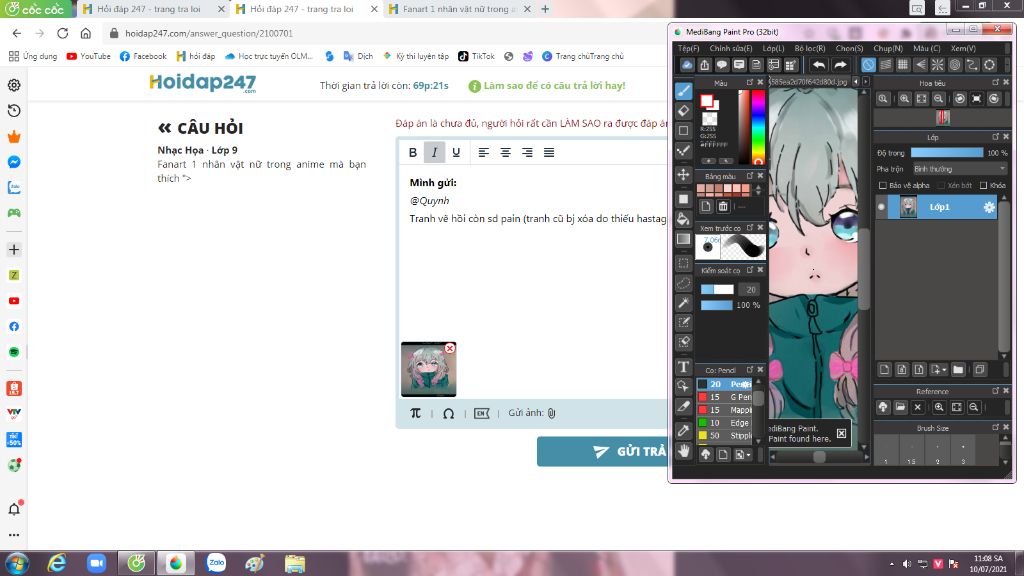This screenshot has height=576, width=1024.
Task: Toggle snap off icon in MediBang toolbar
Action: click(868, 65)
